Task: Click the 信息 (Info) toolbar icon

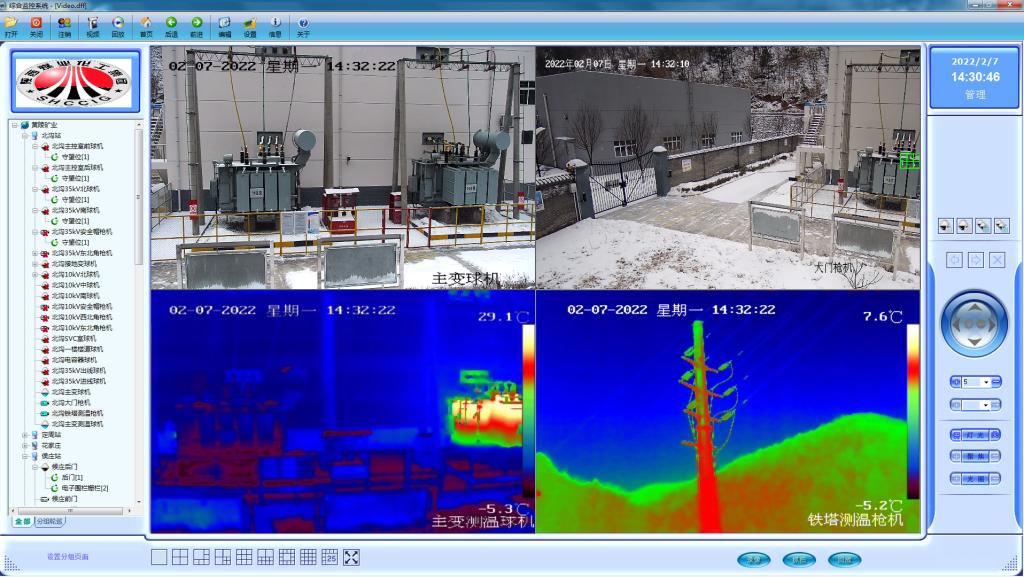Action: pos(275,23)
